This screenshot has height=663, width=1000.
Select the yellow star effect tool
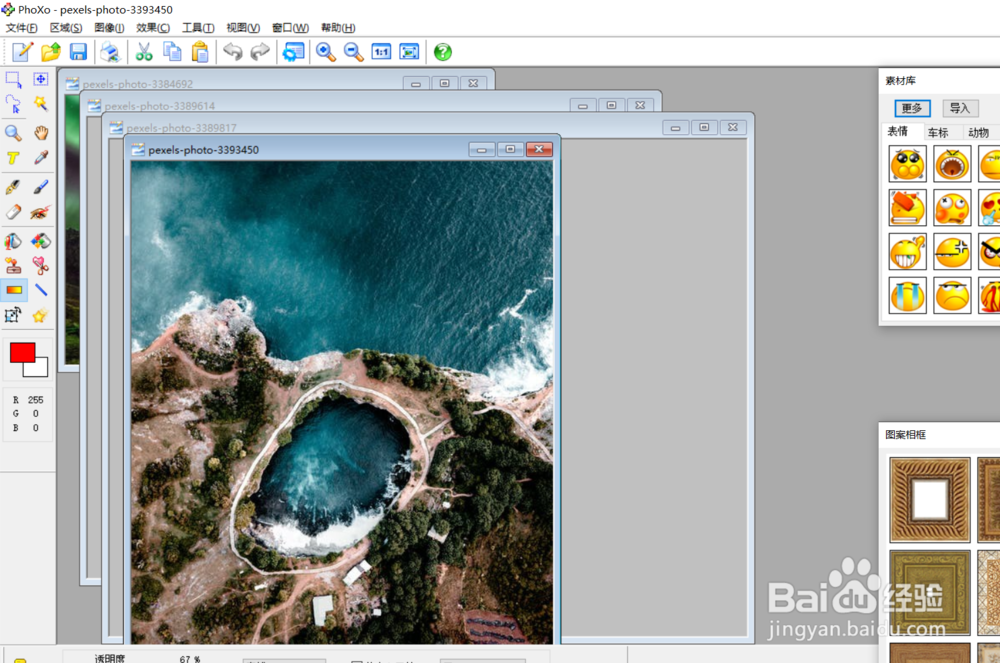[x=41, y=315]
